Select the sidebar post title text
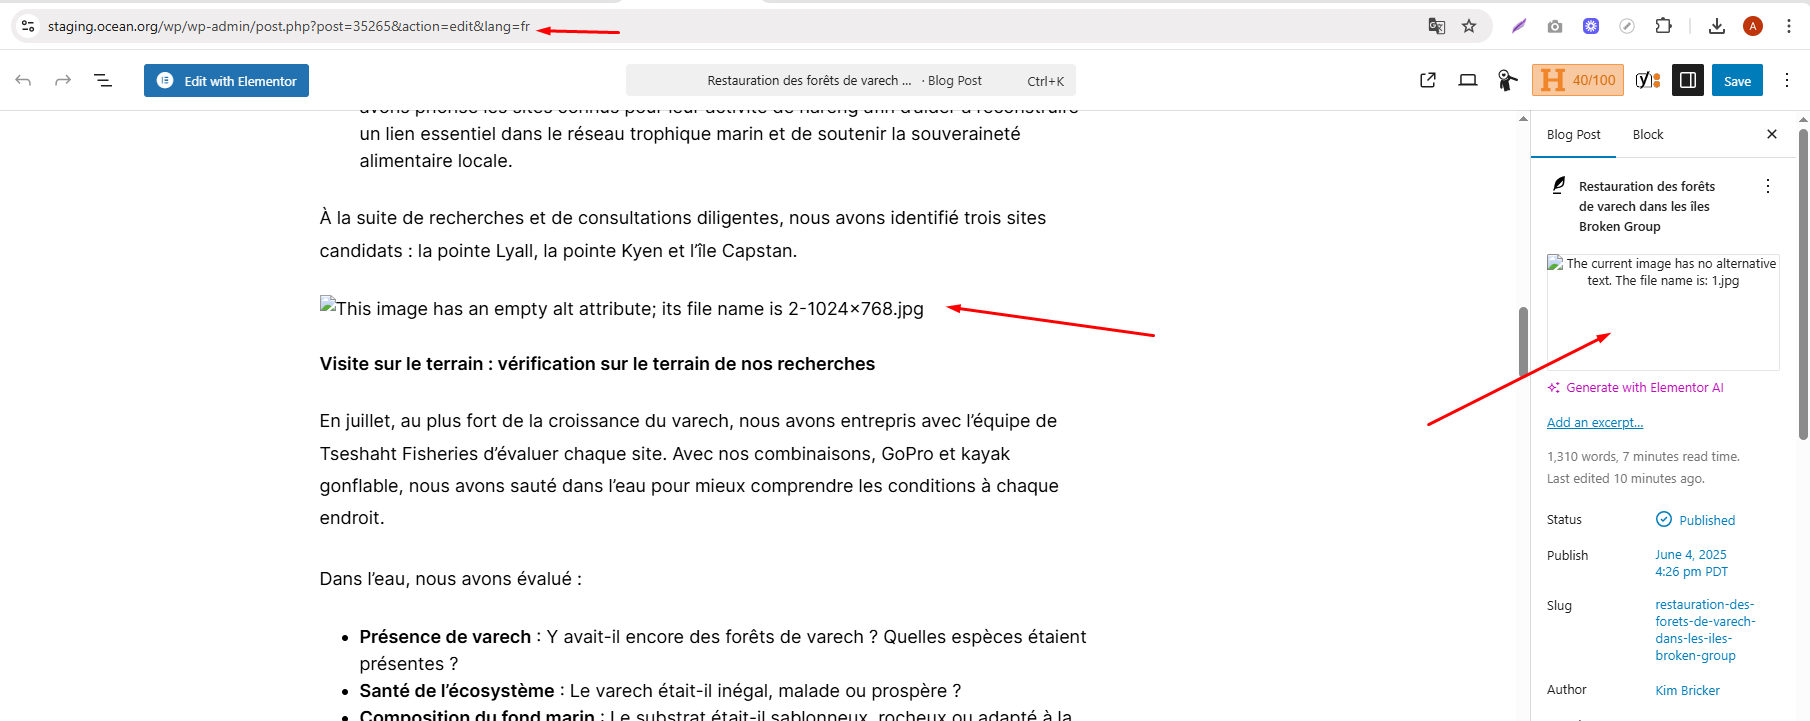This screenshot has height=721, width=1810. pyautogui.click(x=1647, y=206)
